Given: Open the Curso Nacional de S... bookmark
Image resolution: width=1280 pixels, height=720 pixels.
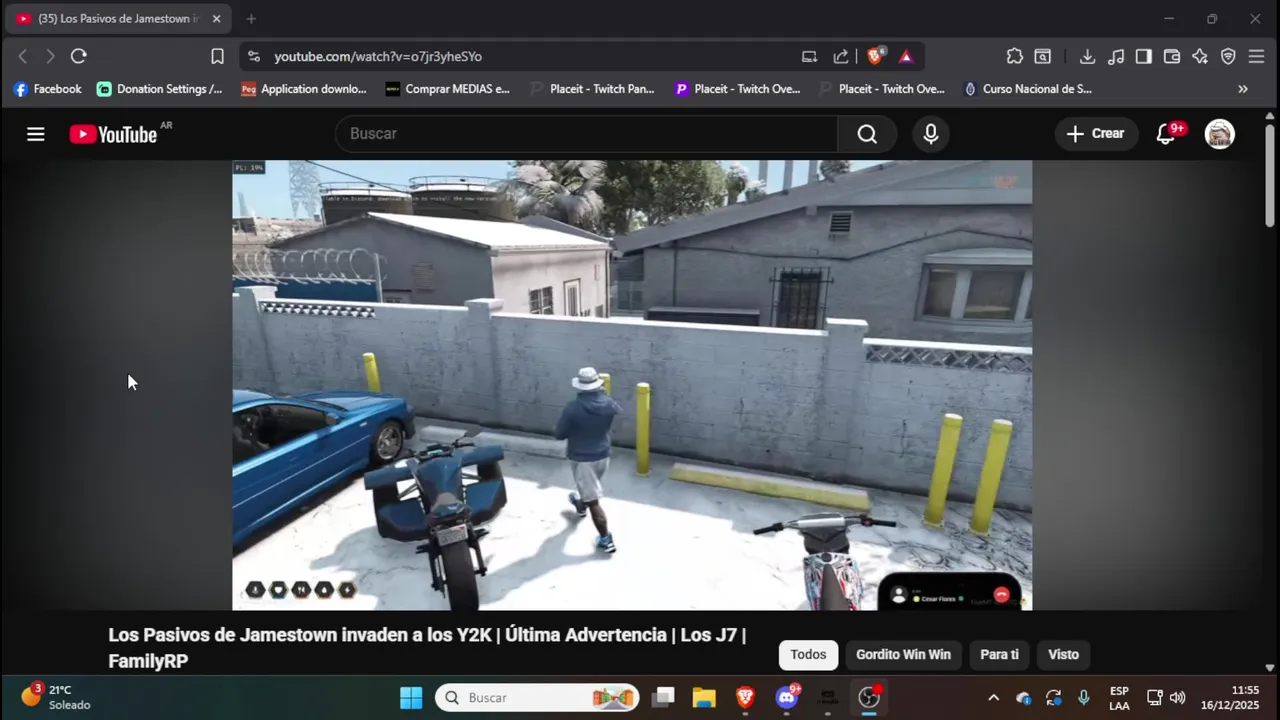Looking at the screenshot, I should click(1027, 89).
